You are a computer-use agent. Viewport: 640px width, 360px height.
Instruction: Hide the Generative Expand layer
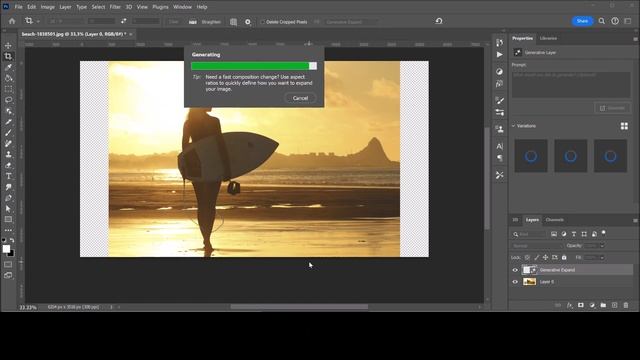coord(515,270)
